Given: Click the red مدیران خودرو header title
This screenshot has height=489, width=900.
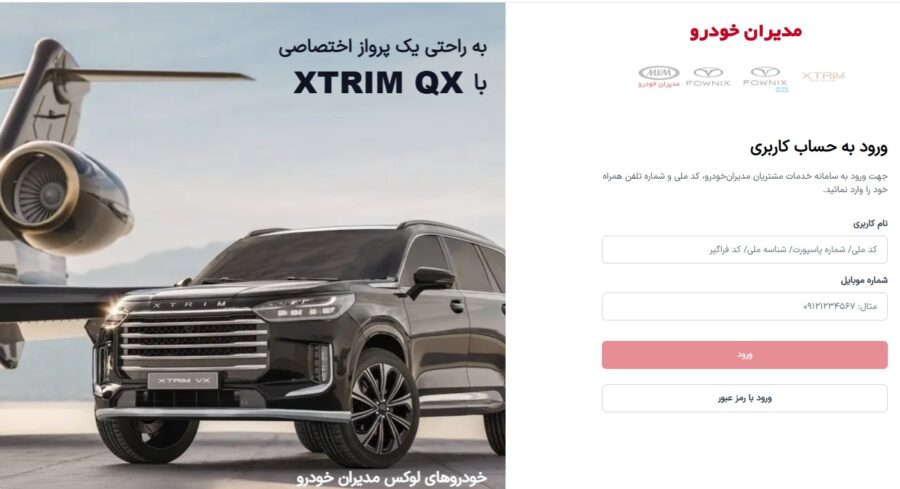Looking at the screenshot, I should tap(746, 30).
